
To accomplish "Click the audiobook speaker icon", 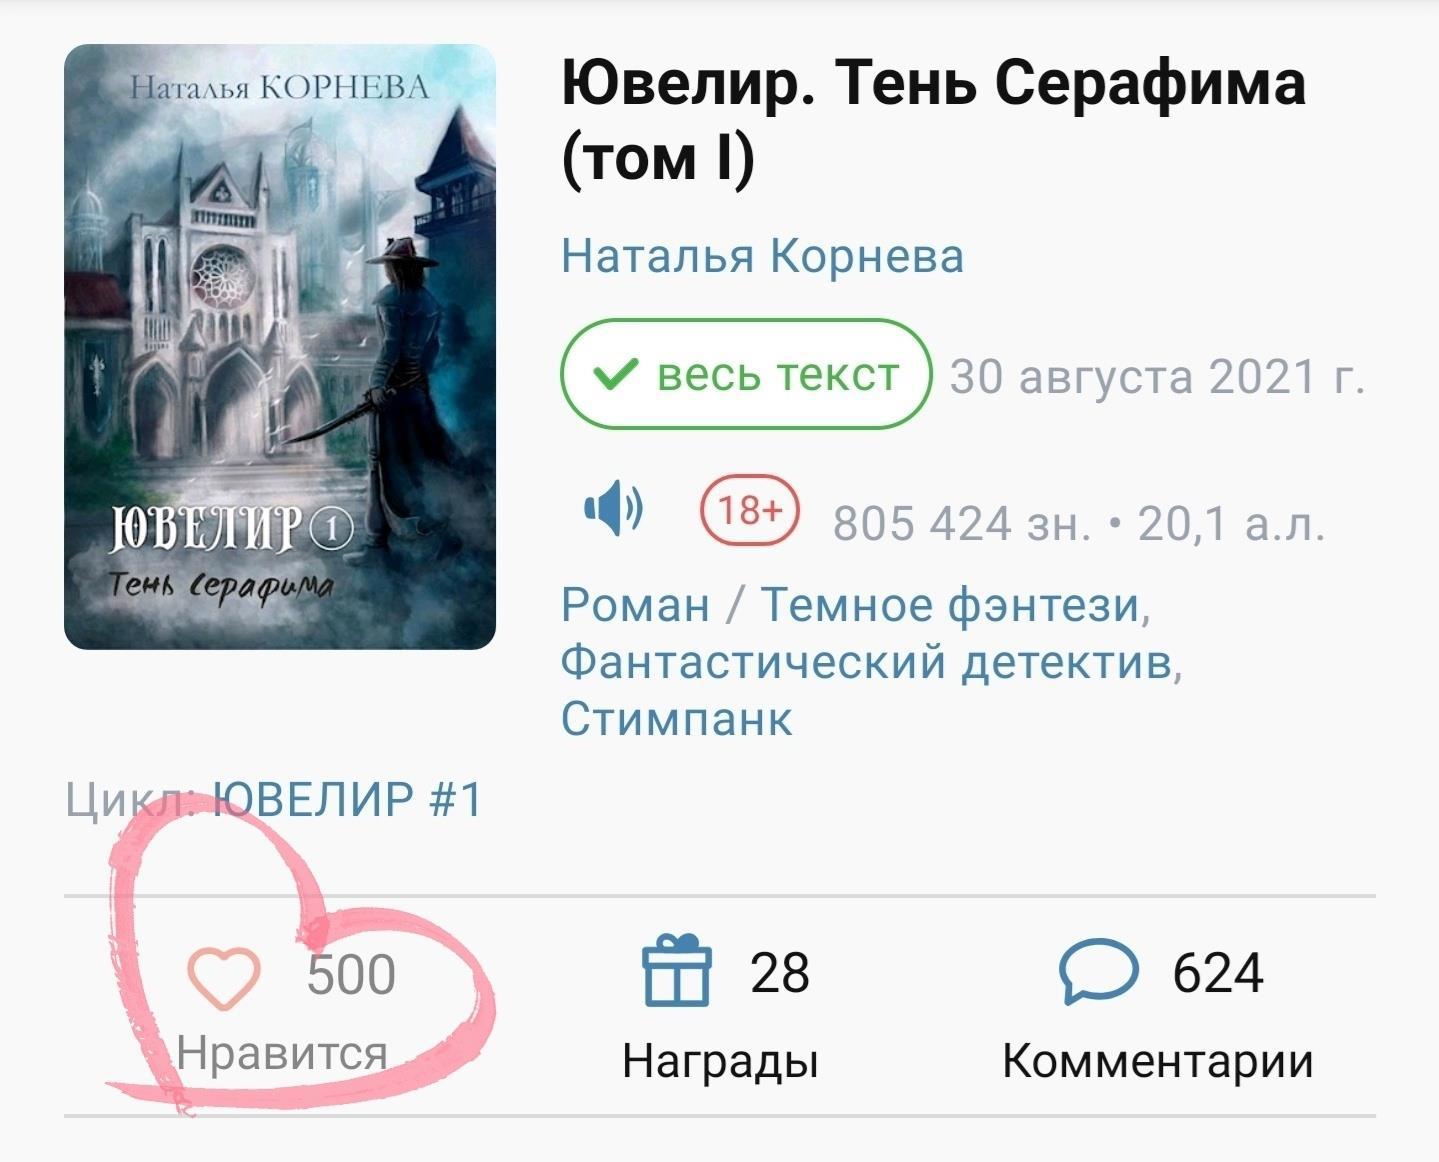I will [x=613, y=509].
